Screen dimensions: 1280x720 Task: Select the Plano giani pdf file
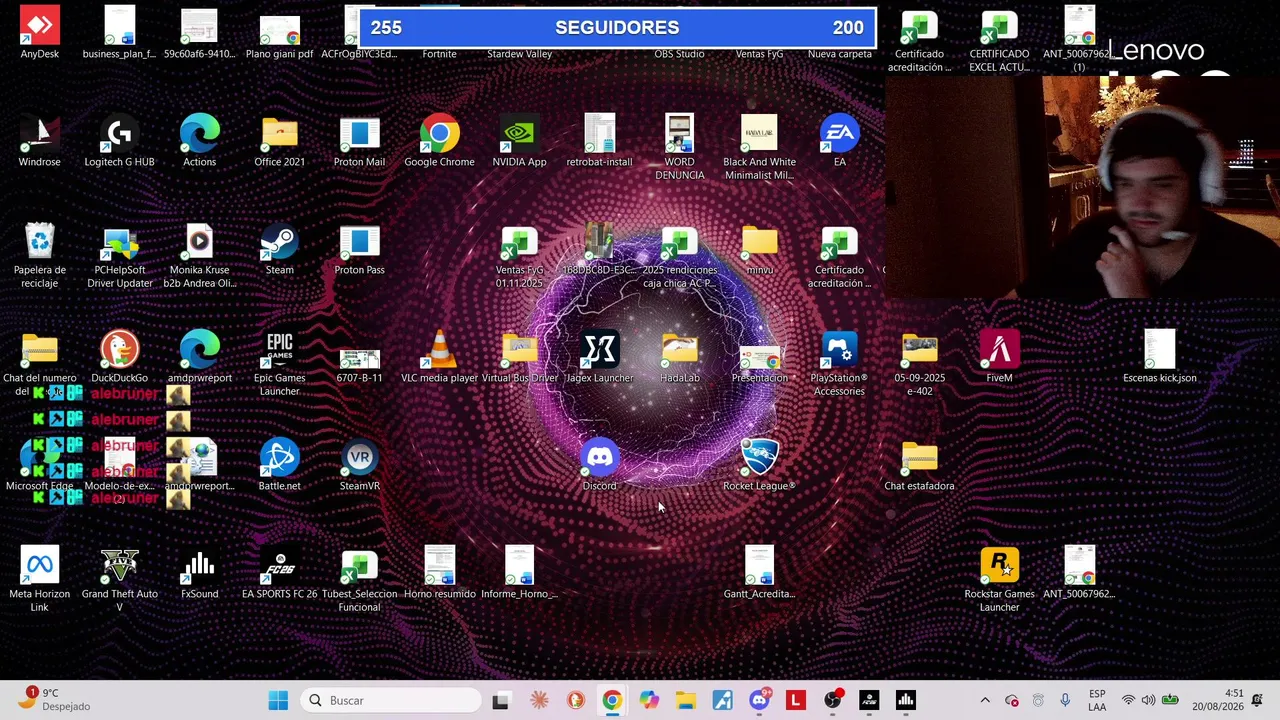click(279, 34)
